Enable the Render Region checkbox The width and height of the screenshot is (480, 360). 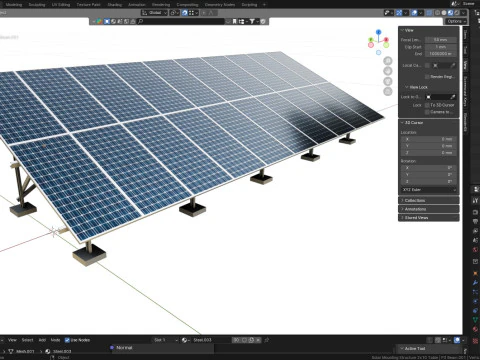427,77
